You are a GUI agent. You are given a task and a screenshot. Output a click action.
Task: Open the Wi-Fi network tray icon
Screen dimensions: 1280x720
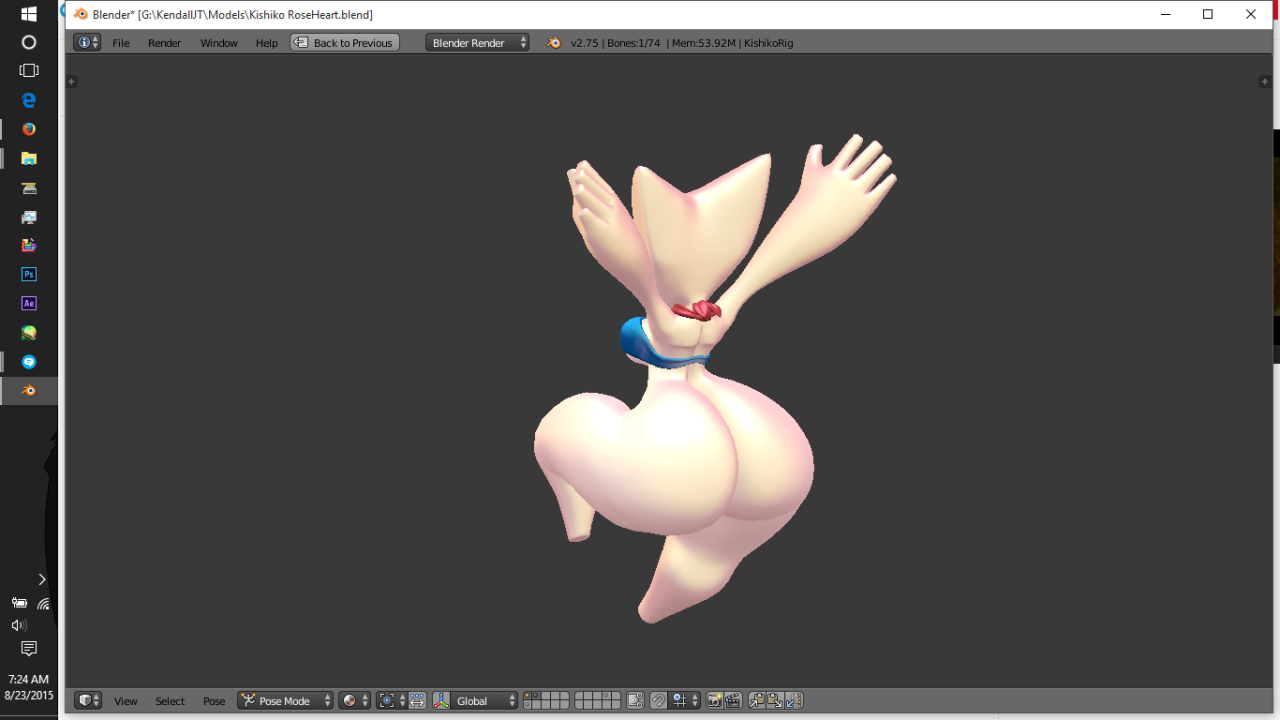(x=43, y=603)
